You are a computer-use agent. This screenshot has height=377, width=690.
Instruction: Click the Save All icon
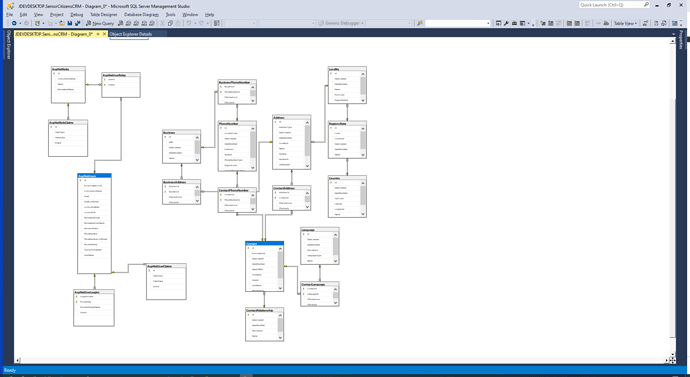77,23
